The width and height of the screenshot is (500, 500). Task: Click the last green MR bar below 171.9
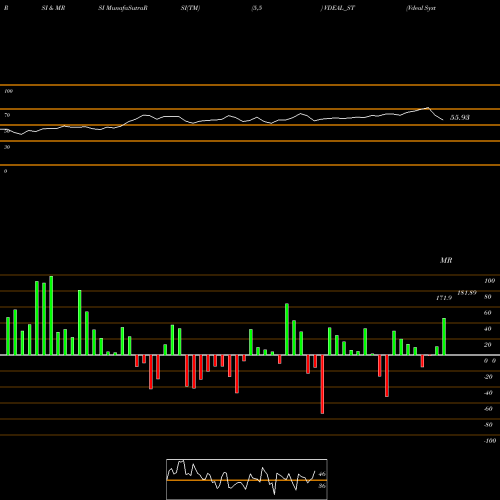click(x=444, y=337)
